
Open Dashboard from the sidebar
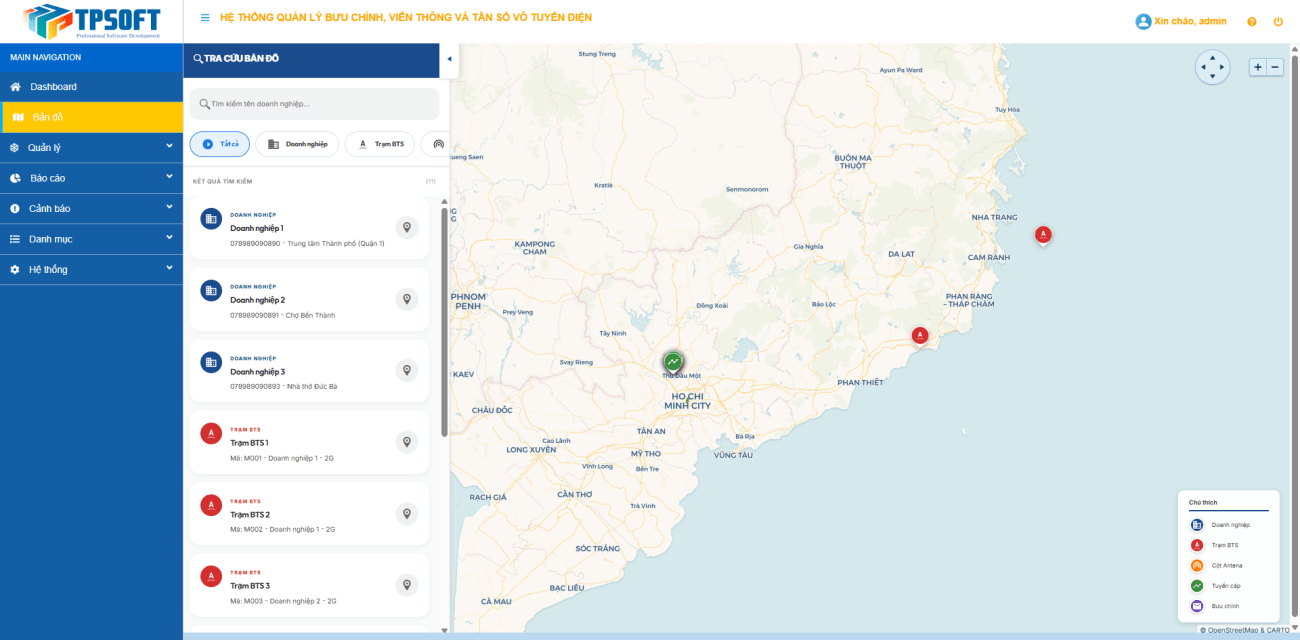click(53, 87)
